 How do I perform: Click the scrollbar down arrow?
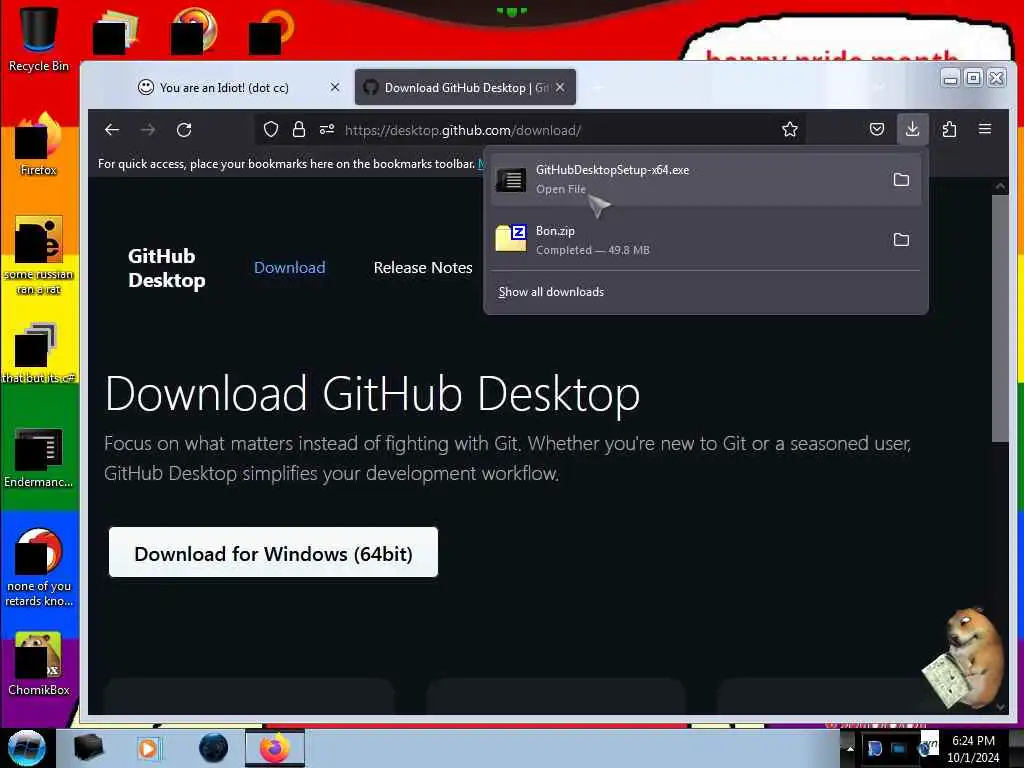(1000, 707)
